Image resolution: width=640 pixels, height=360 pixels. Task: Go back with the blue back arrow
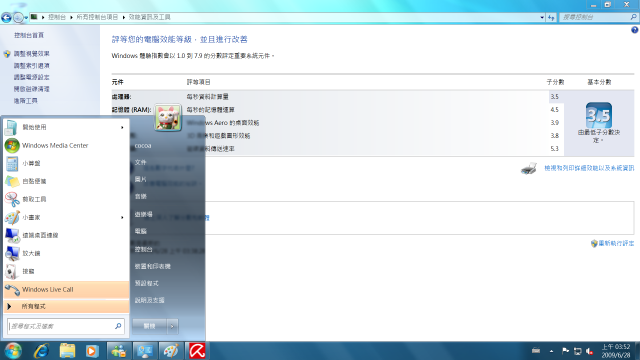point(6,17)
